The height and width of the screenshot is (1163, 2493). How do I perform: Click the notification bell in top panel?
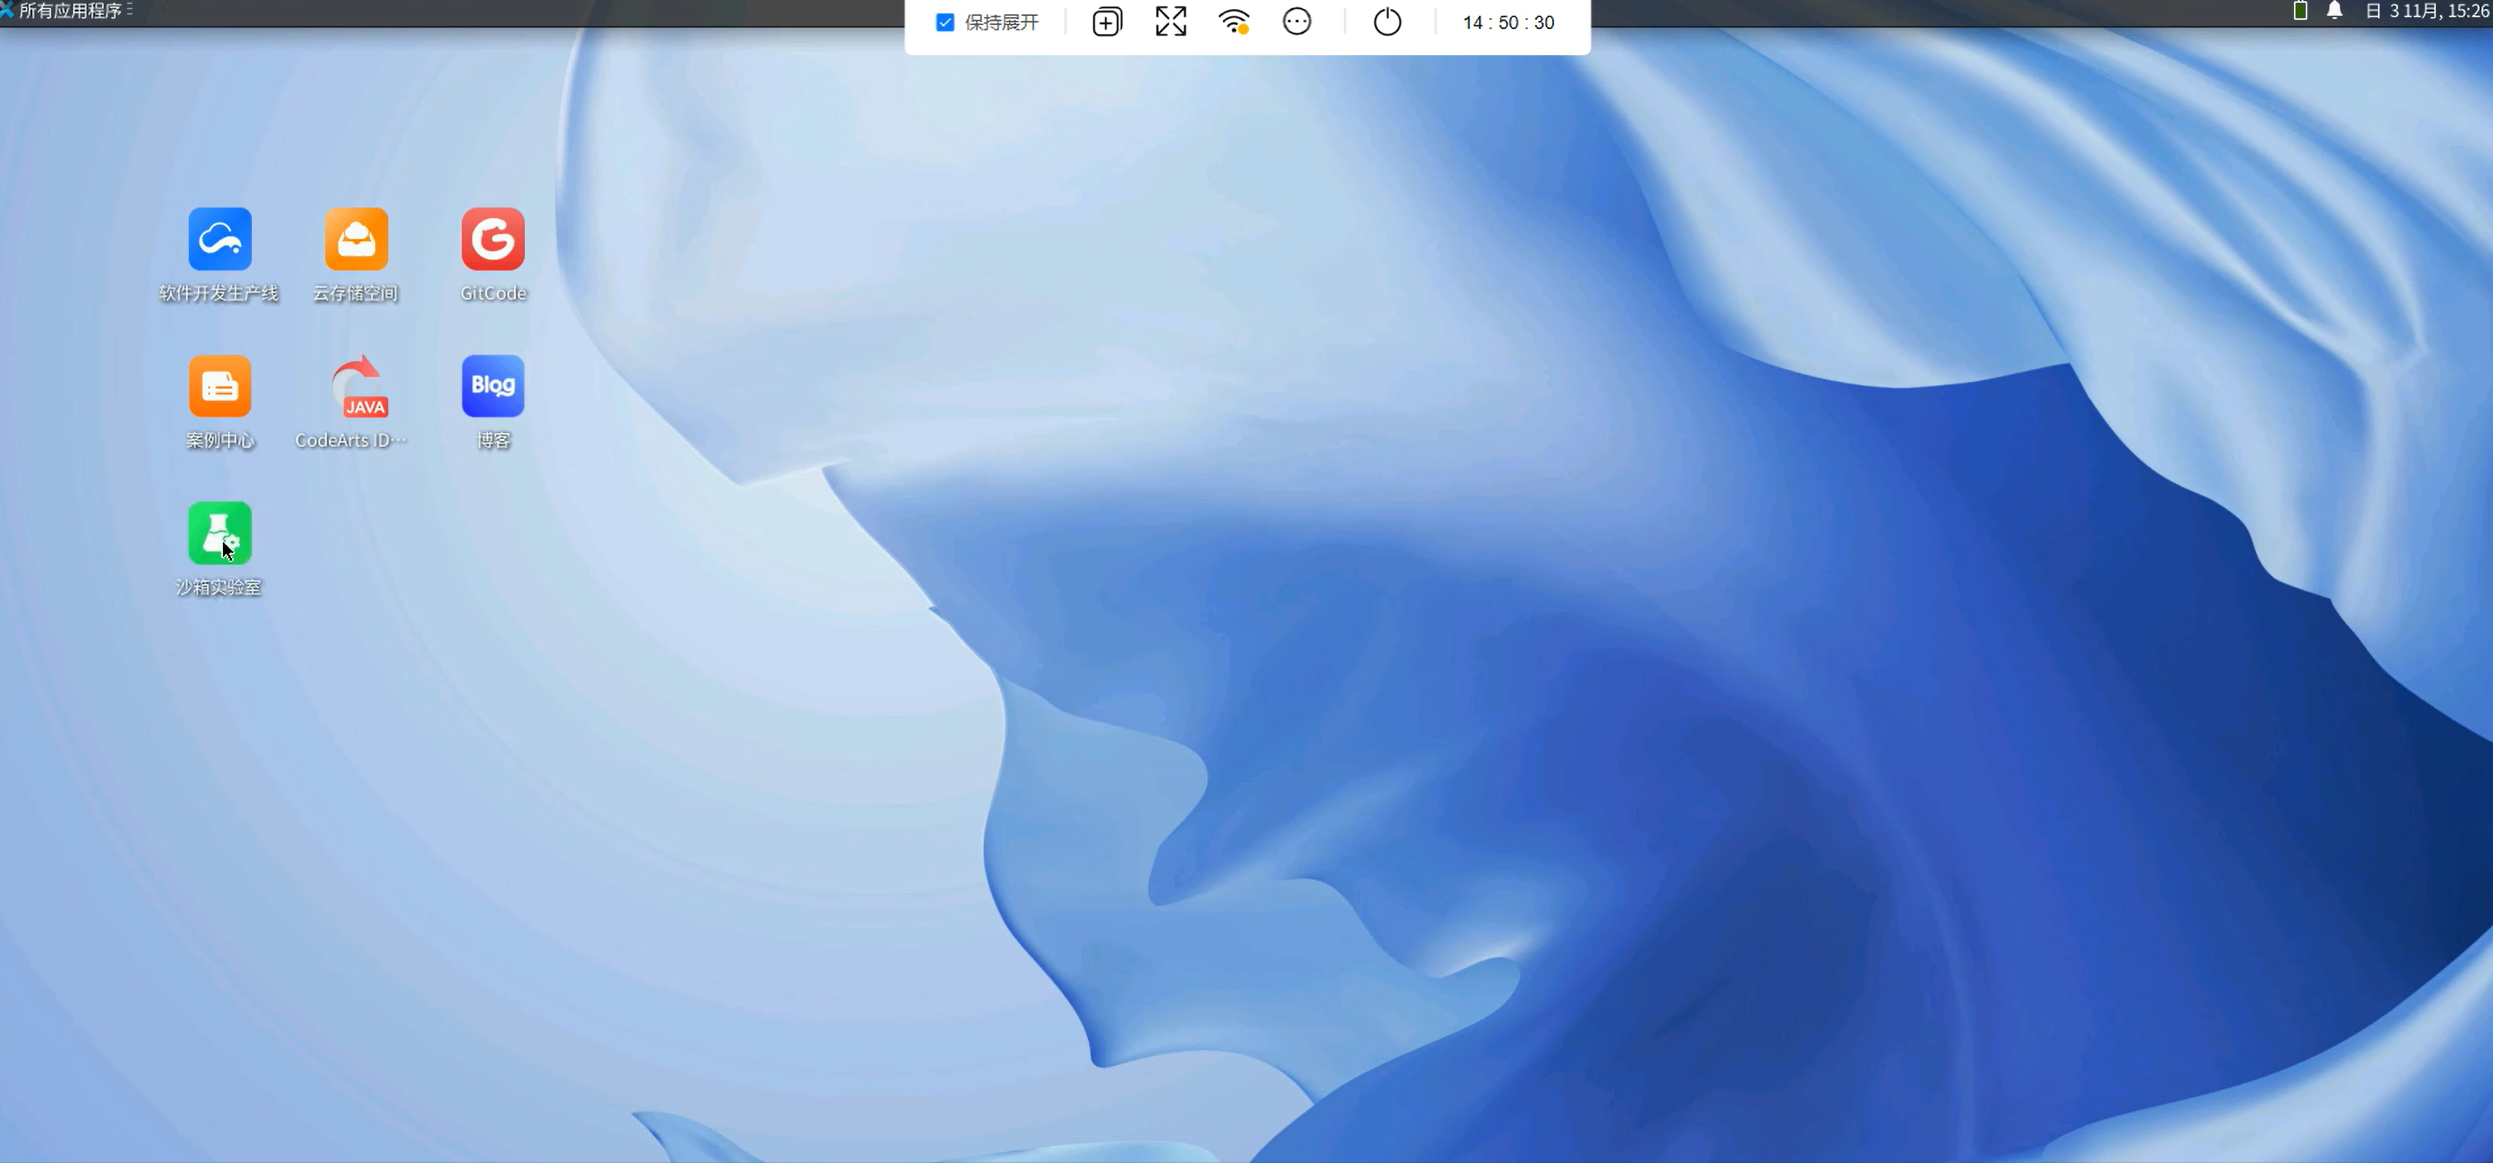pos(2334,11)
